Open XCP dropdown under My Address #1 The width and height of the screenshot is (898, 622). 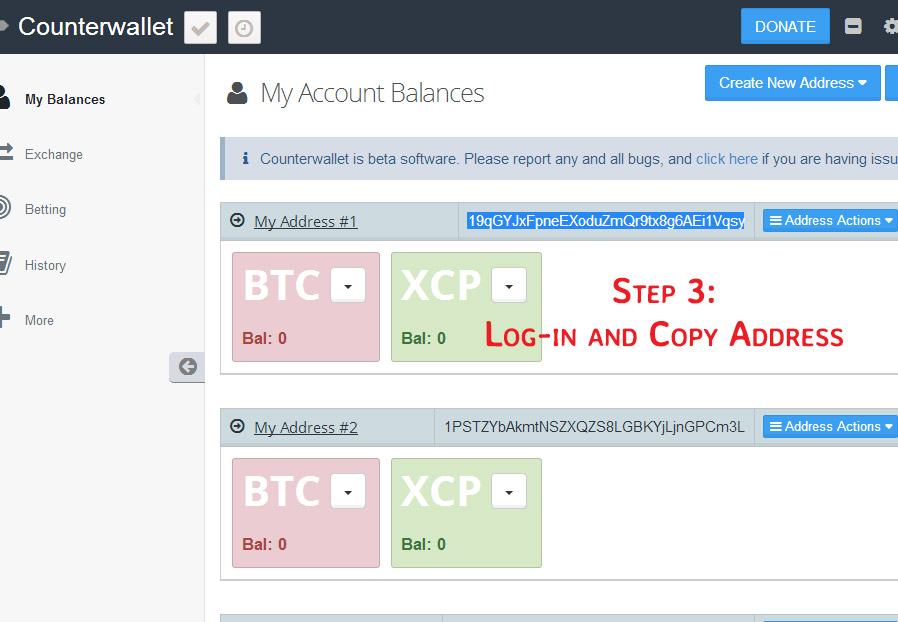pos(509,286)
